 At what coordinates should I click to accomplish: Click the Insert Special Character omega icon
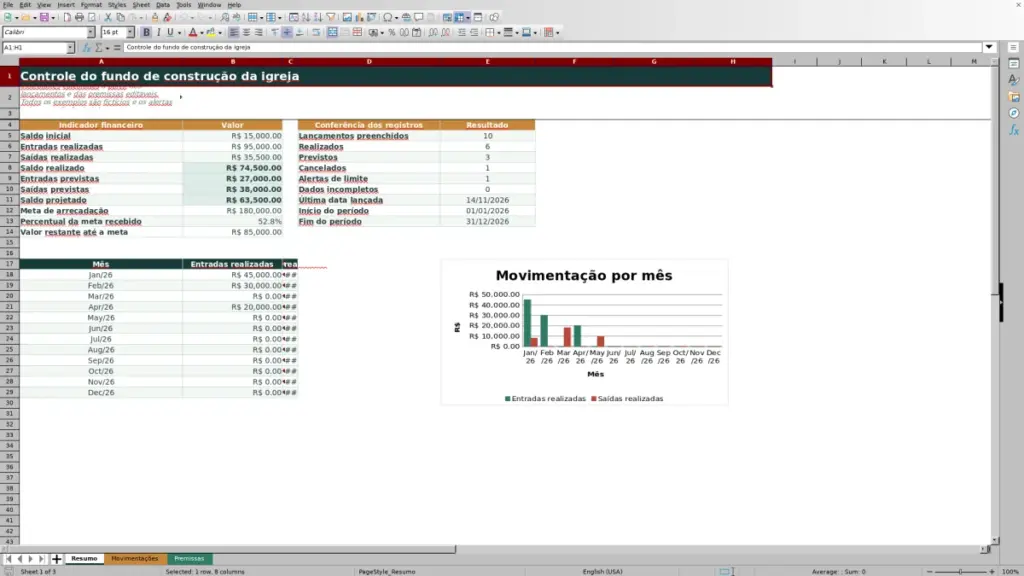388,18
